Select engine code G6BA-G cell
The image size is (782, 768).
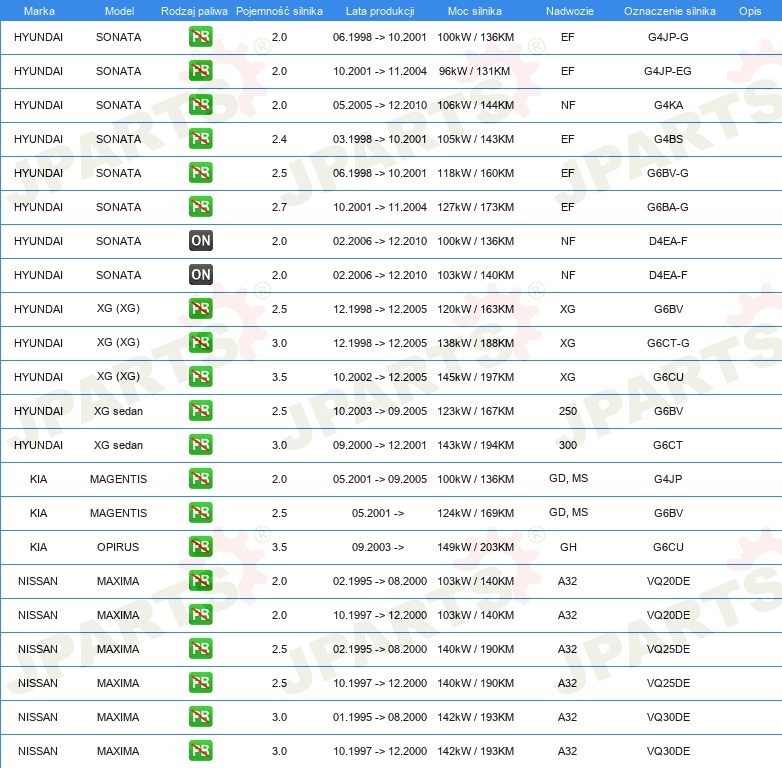click(668, 206)
